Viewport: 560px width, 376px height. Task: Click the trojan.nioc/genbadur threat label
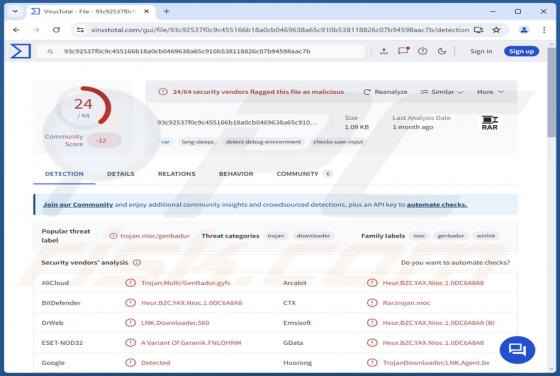(155, 236)
